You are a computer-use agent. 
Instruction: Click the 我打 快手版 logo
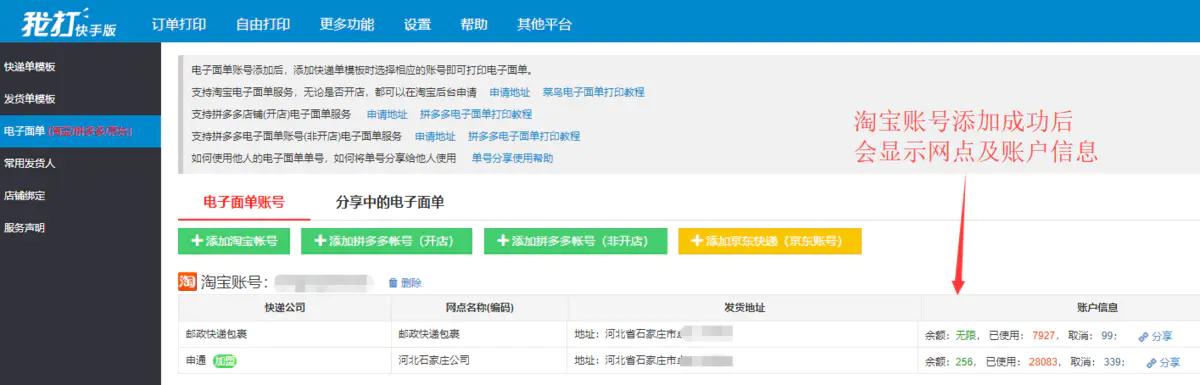click(x=70, y=22)
